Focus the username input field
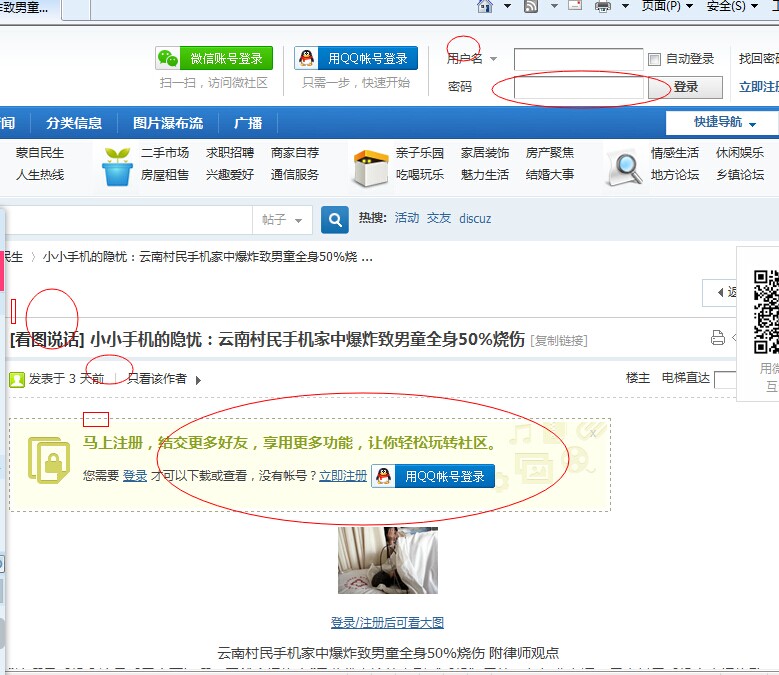 (578, 60)
